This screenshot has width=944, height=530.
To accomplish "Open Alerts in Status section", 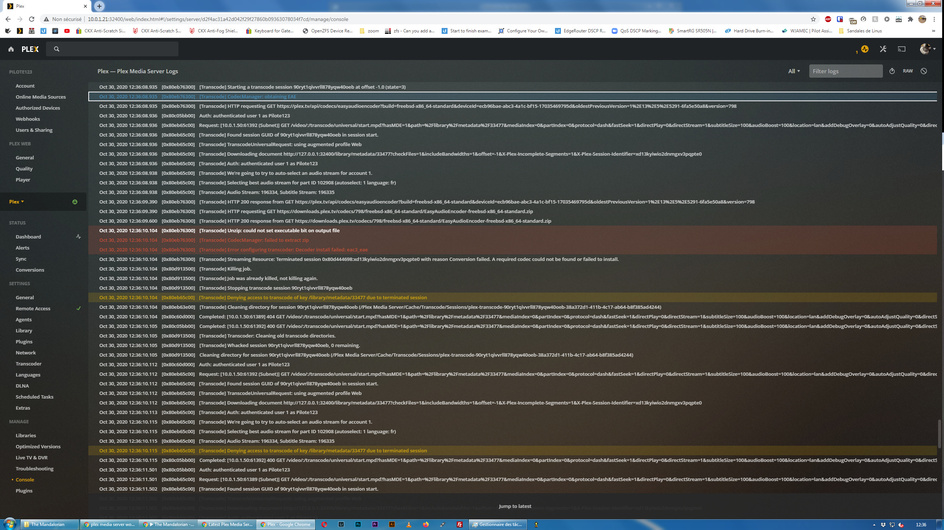I will pos(22,248).
